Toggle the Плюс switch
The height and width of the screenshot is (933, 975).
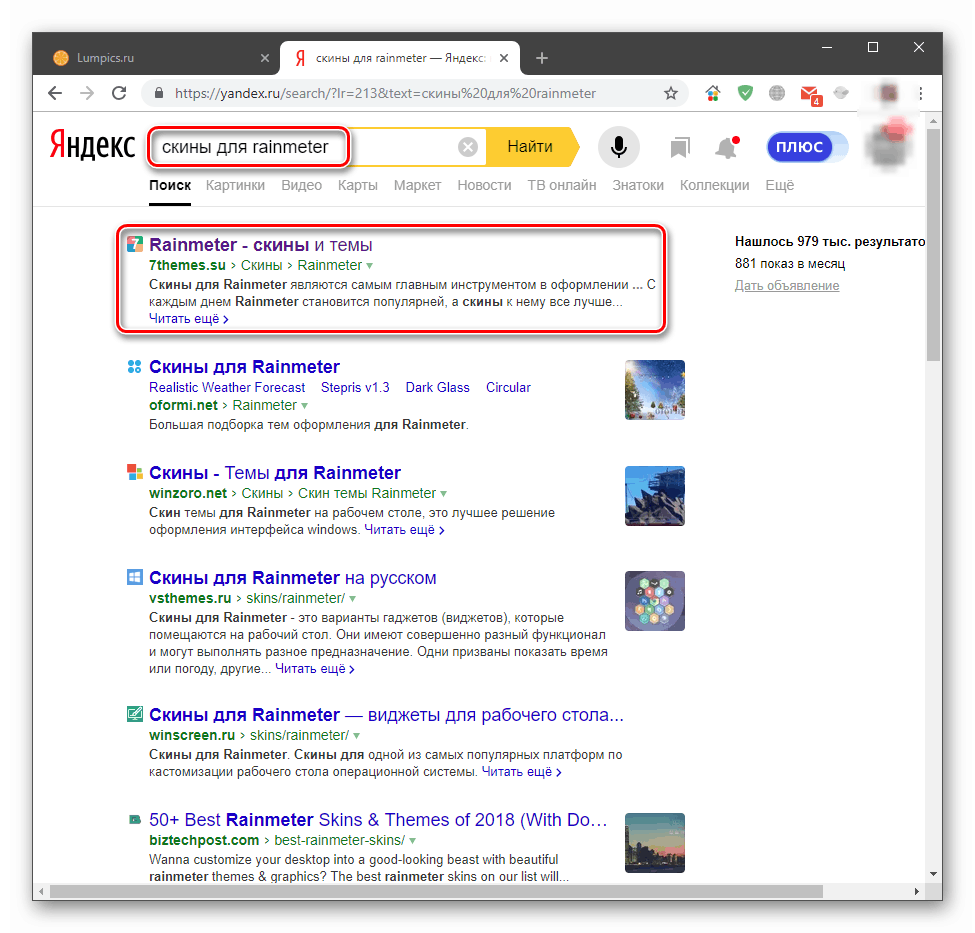pyautogui.click(x=807, y=147)
